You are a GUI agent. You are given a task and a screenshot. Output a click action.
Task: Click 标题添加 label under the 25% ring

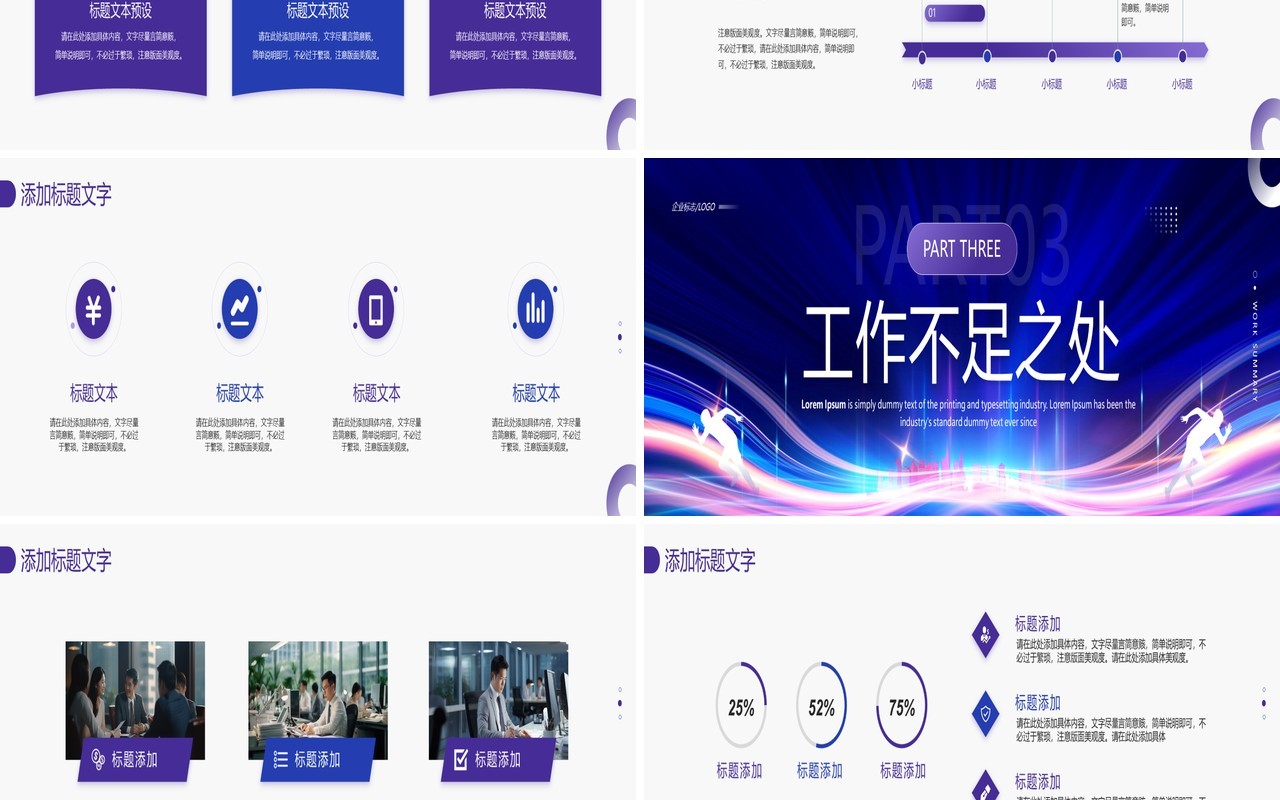pos(739,771)
